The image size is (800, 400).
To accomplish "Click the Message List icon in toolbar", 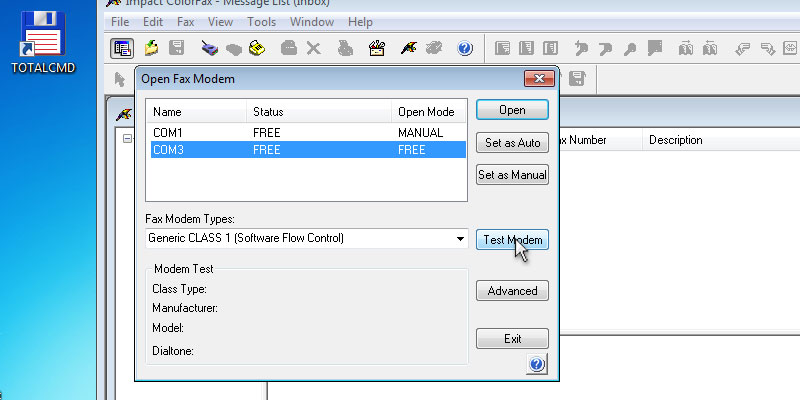I will (122, 47).
